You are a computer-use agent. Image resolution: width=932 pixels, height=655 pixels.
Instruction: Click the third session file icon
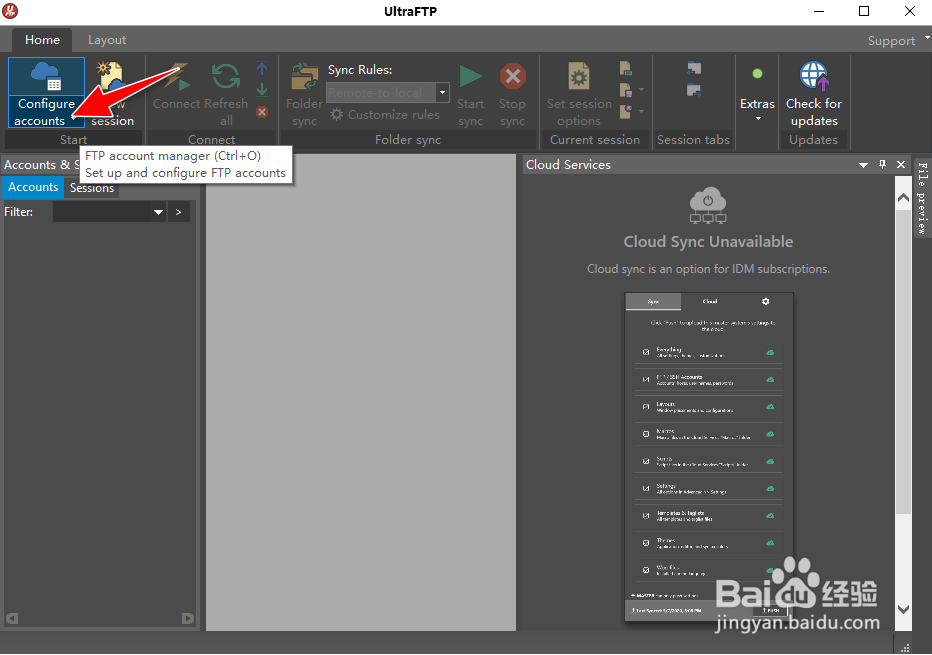tap(625, 111)
